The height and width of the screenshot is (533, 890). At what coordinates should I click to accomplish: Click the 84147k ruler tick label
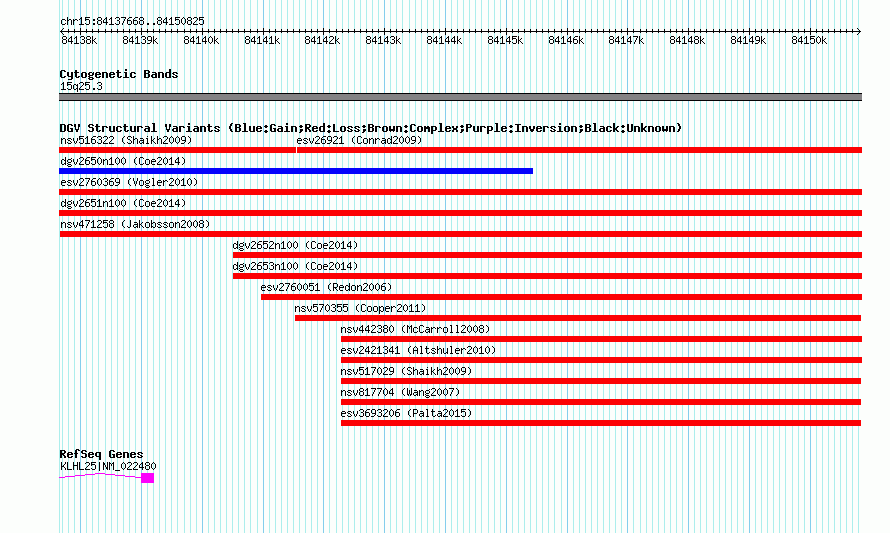[626, 40]
